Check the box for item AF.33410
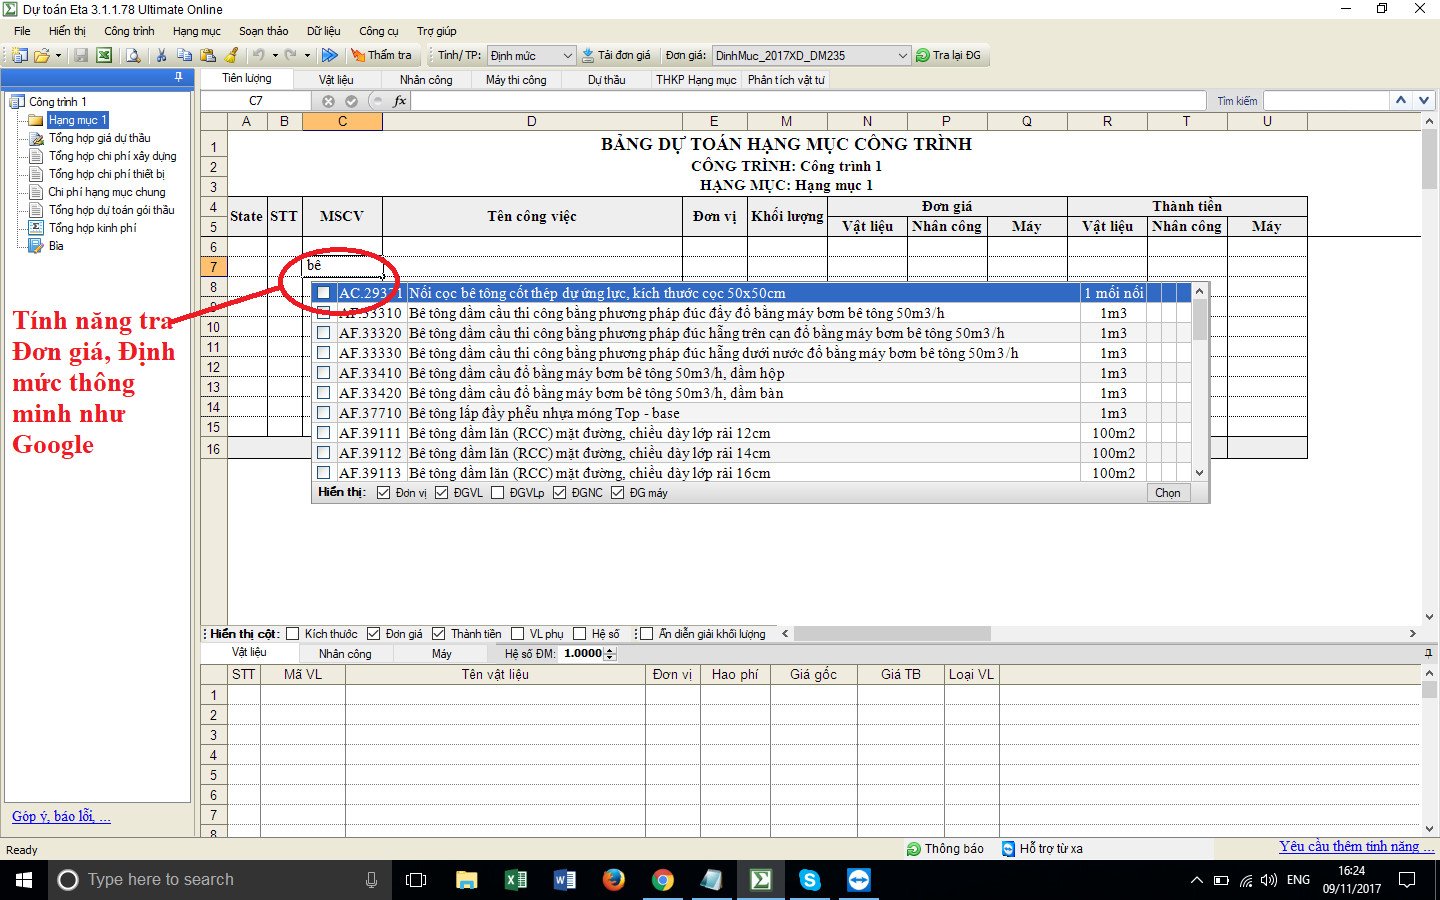1440x900 pixels. (x=324, y=373)
